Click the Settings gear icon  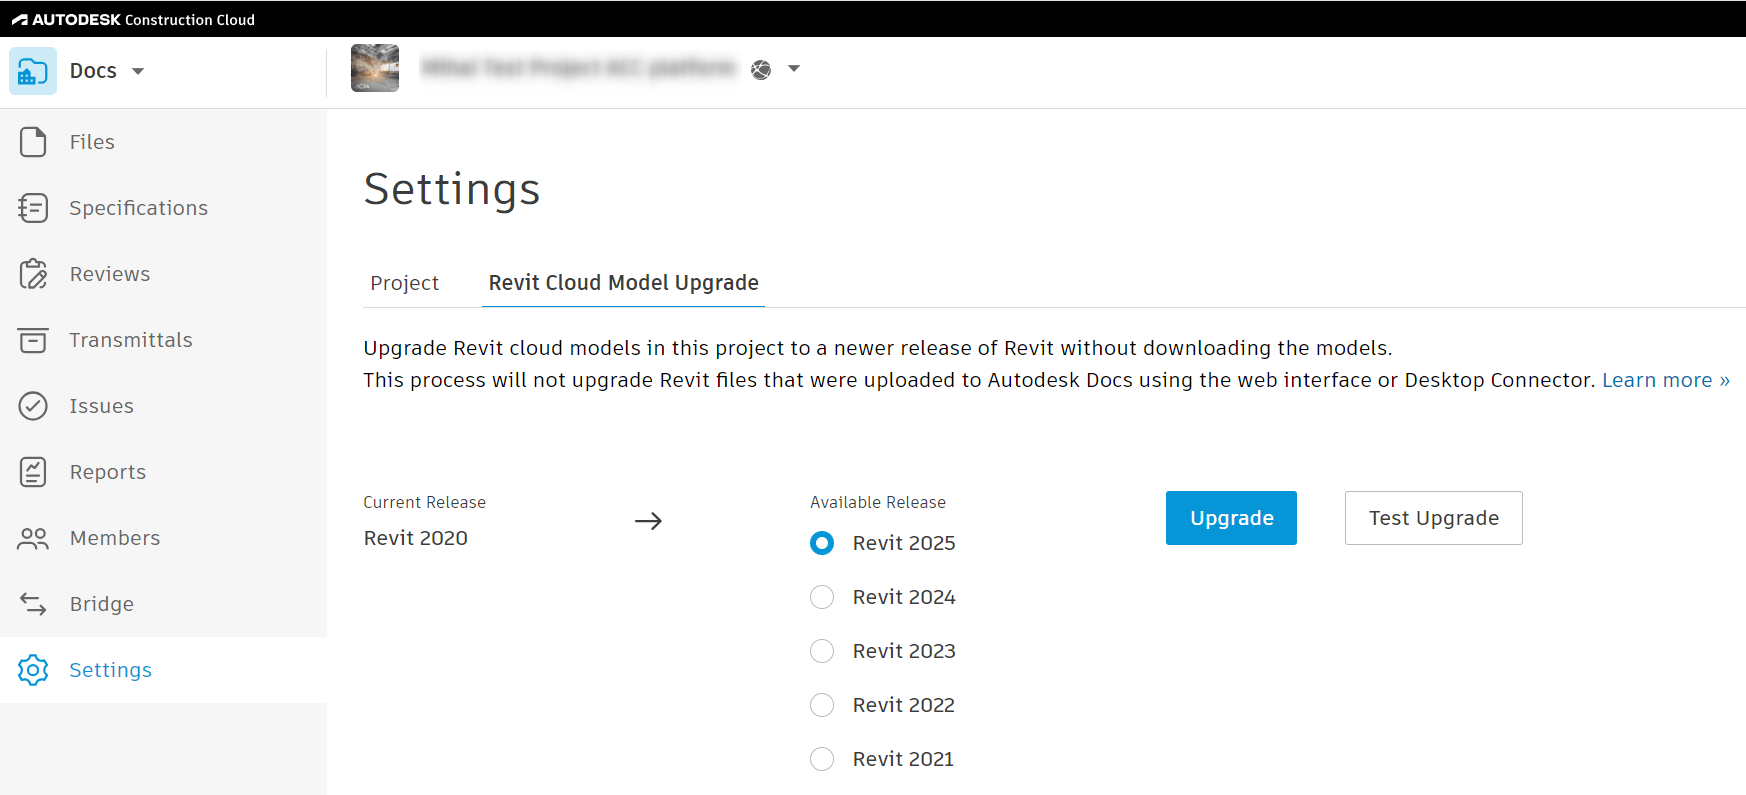coord(33,670)
